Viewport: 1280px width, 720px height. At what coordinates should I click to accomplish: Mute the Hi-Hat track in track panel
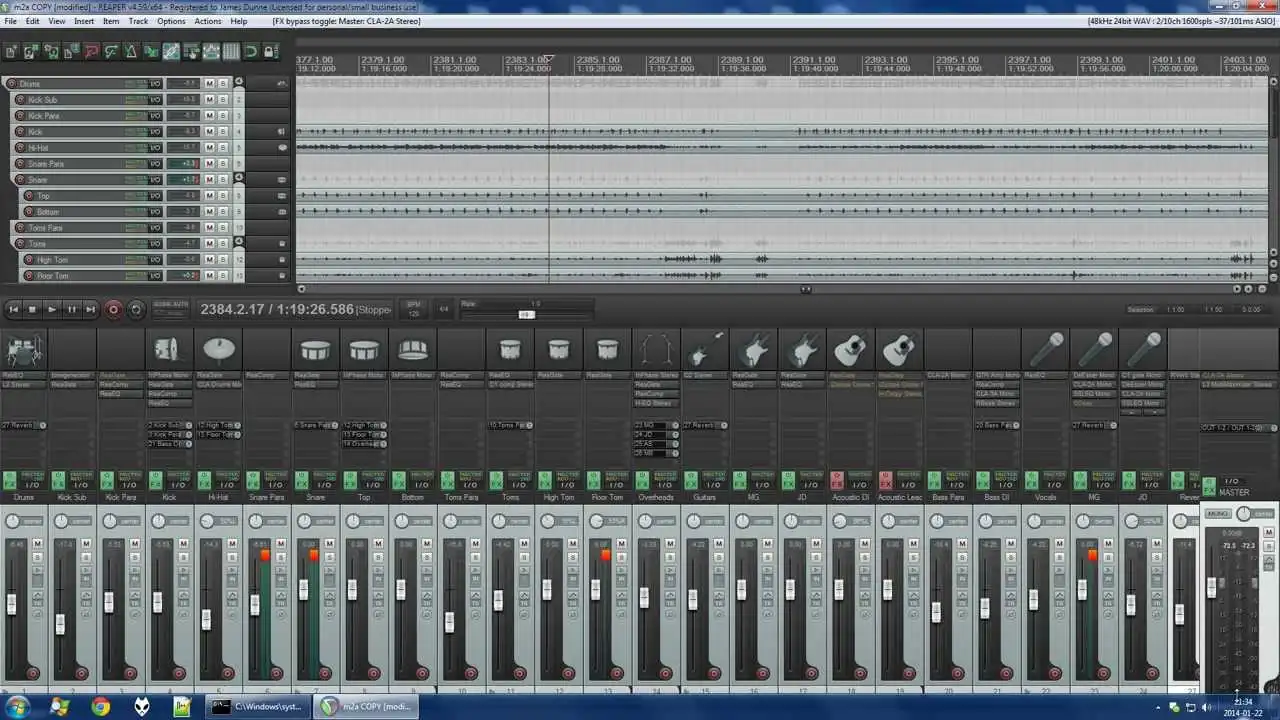point(210,148)
